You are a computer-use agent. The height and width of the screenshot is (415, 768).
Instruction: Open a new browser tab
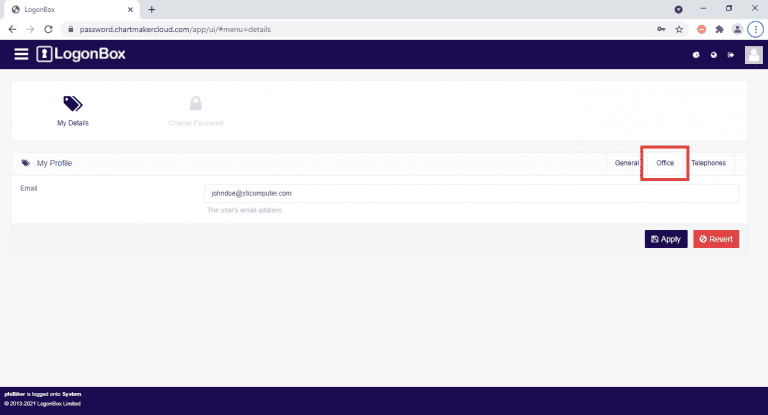tap(152, 9)
